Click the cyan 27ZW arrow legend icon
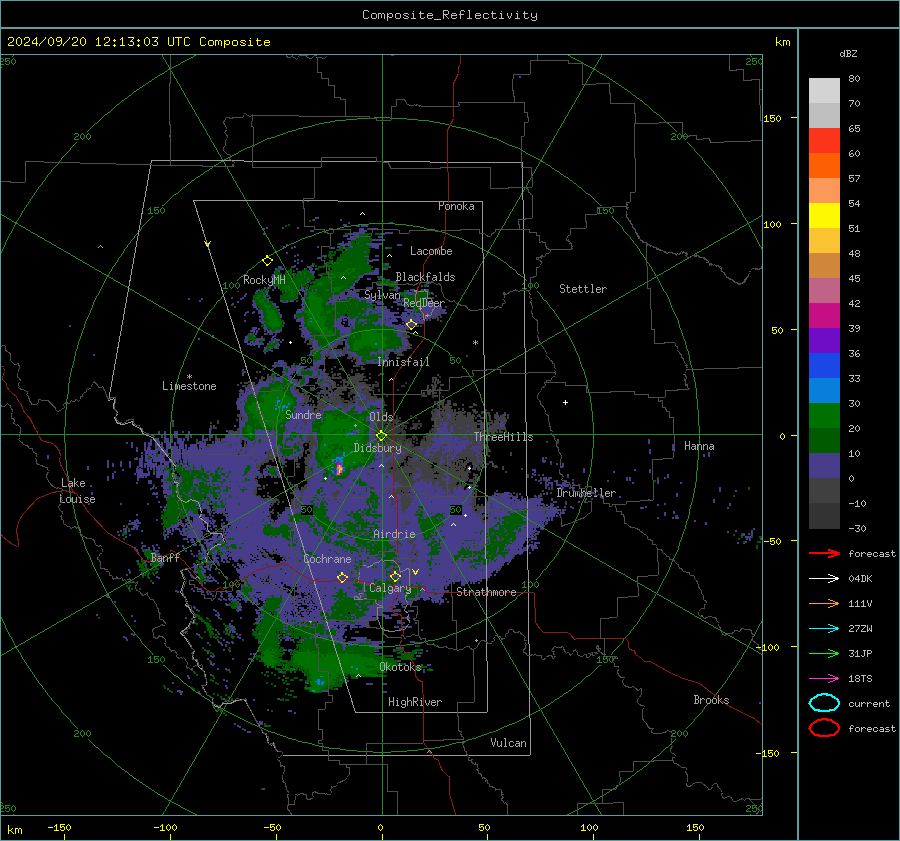900x841 pixels. point(824,628)
